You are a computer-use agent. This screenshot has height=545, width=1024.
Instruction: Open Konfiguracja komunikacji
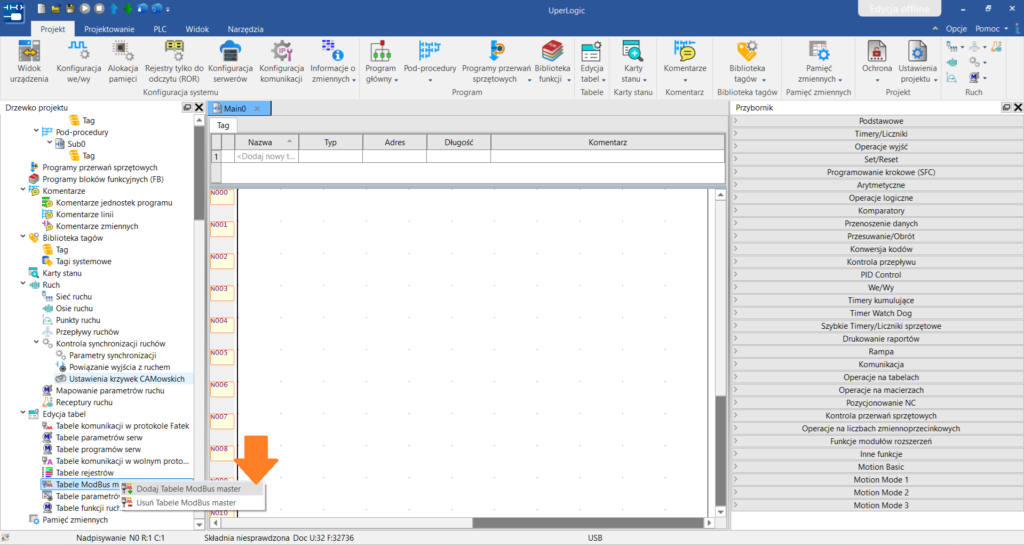coord(281,61)
